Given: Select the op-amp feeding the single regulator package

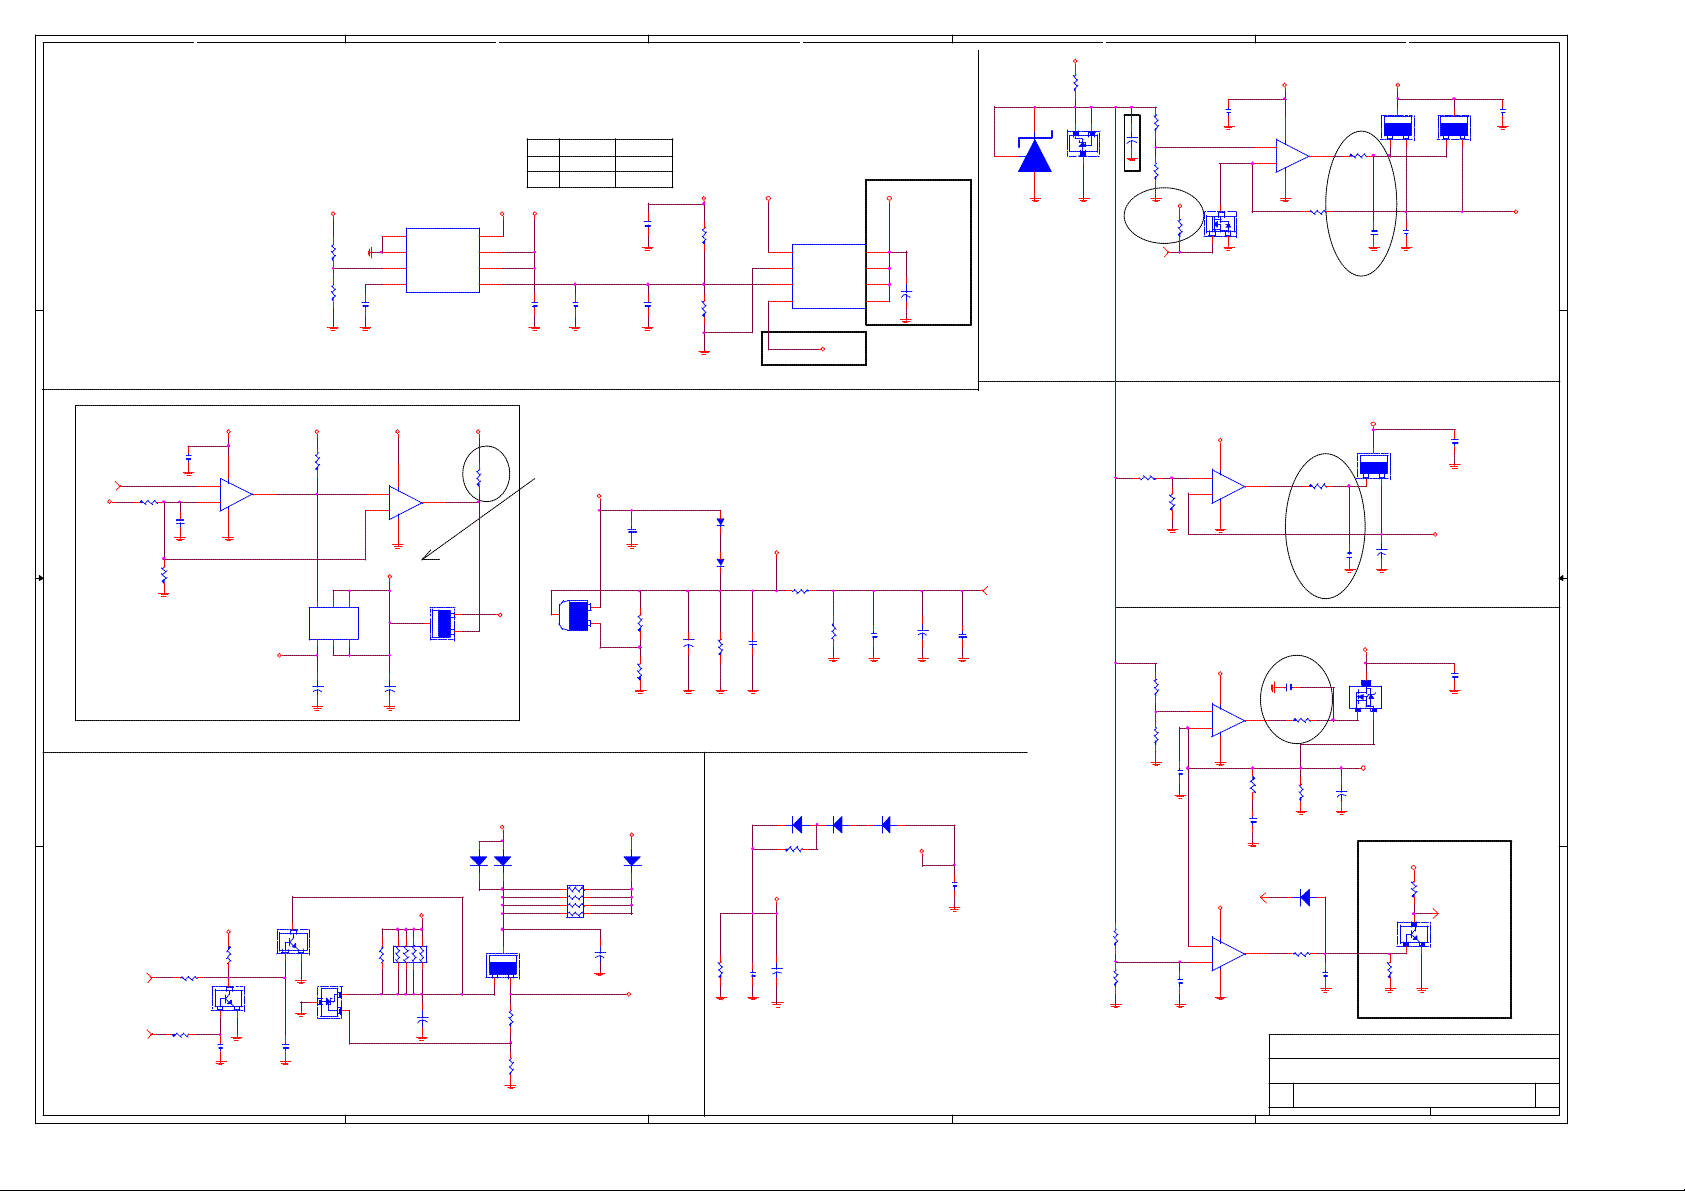Looking at the screenshot, I should (1228, 486).
